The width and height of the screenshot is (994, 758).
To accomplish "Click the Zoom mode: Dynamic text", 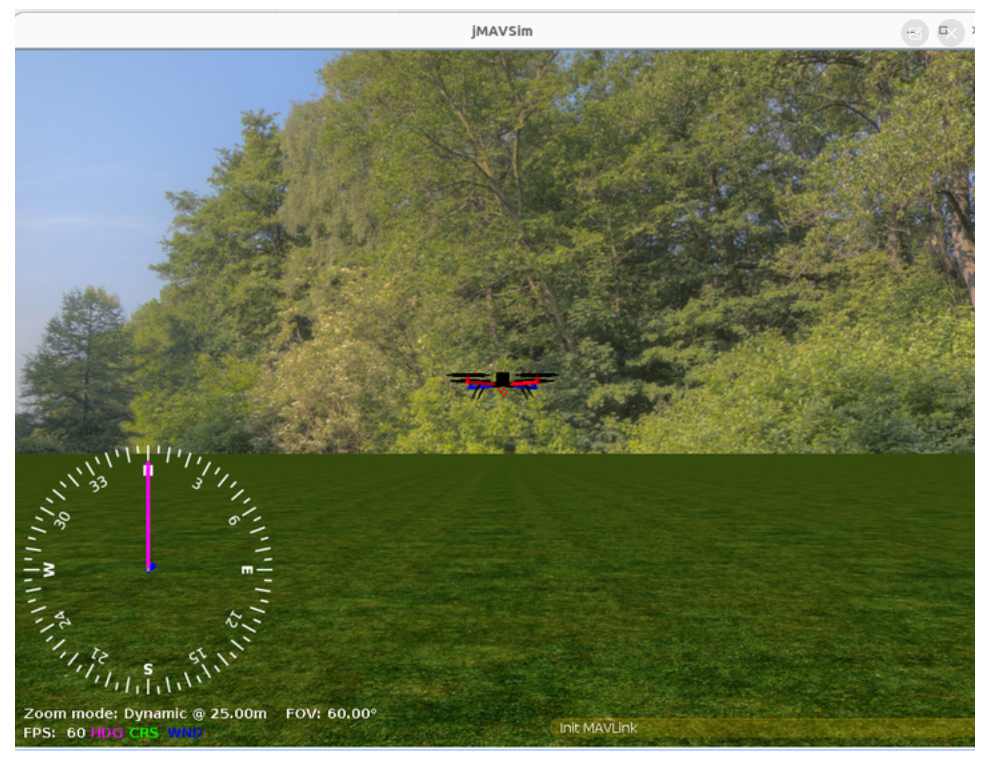I will coord(105,714).
